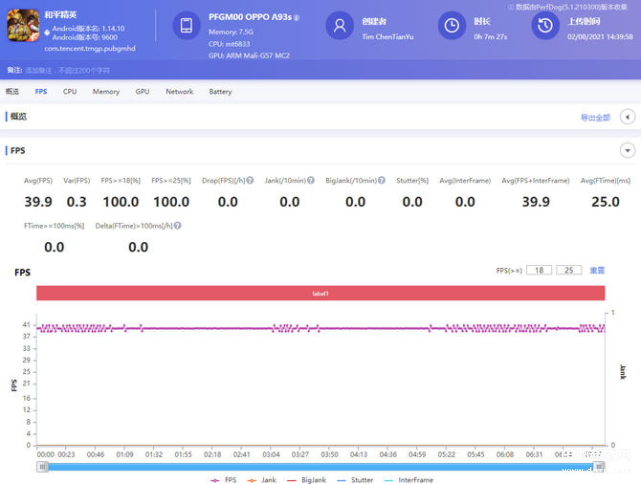
Task: Click the reset link beside FPS thresholds
Action: tap(597, 270)
